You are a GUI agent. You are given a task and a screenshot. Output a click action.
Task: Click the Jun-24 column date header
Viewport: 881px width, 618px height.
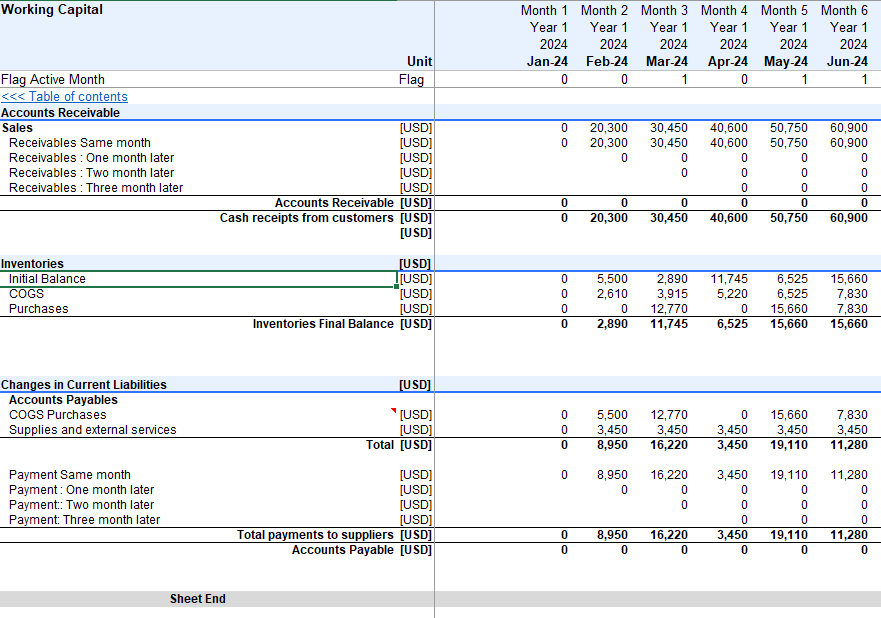pyautogui.click(x=847, y=62)
